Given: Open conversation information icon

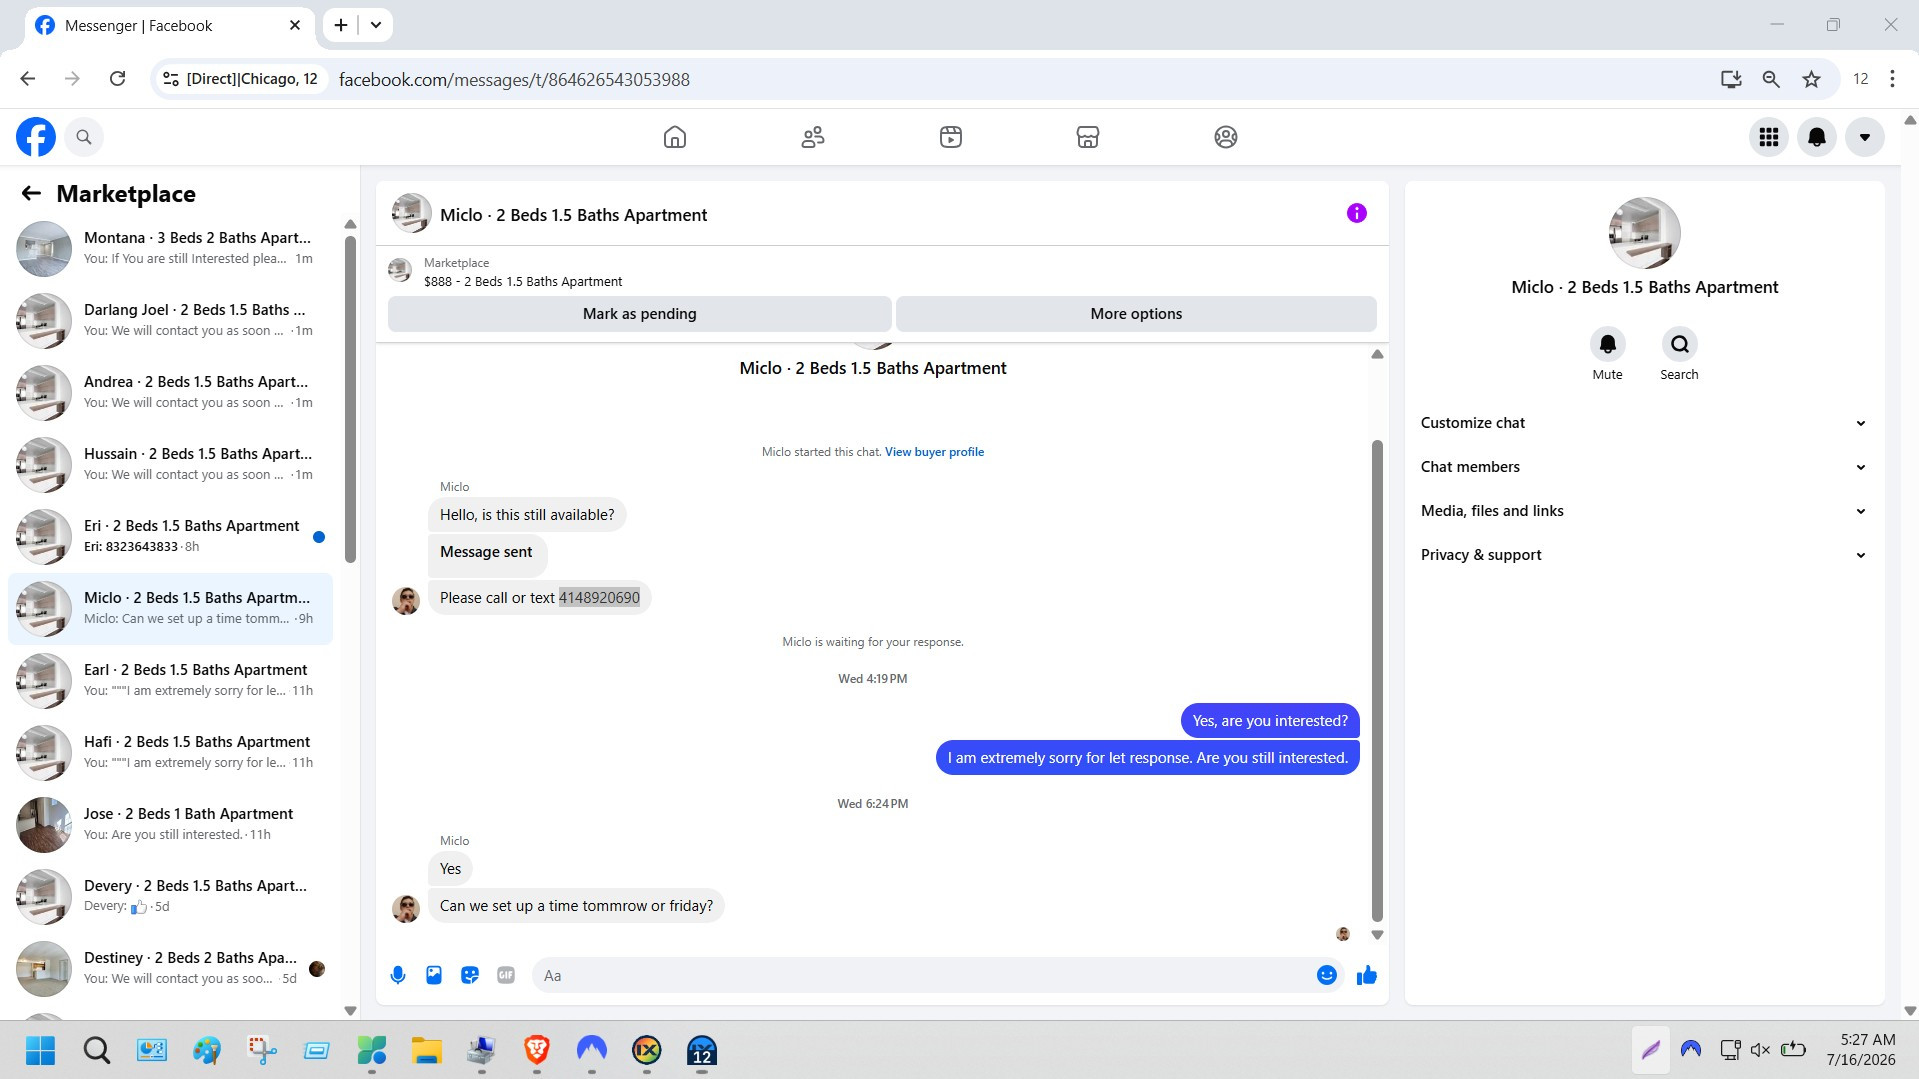Looking at the screenshot, I should click(1356, 213).
